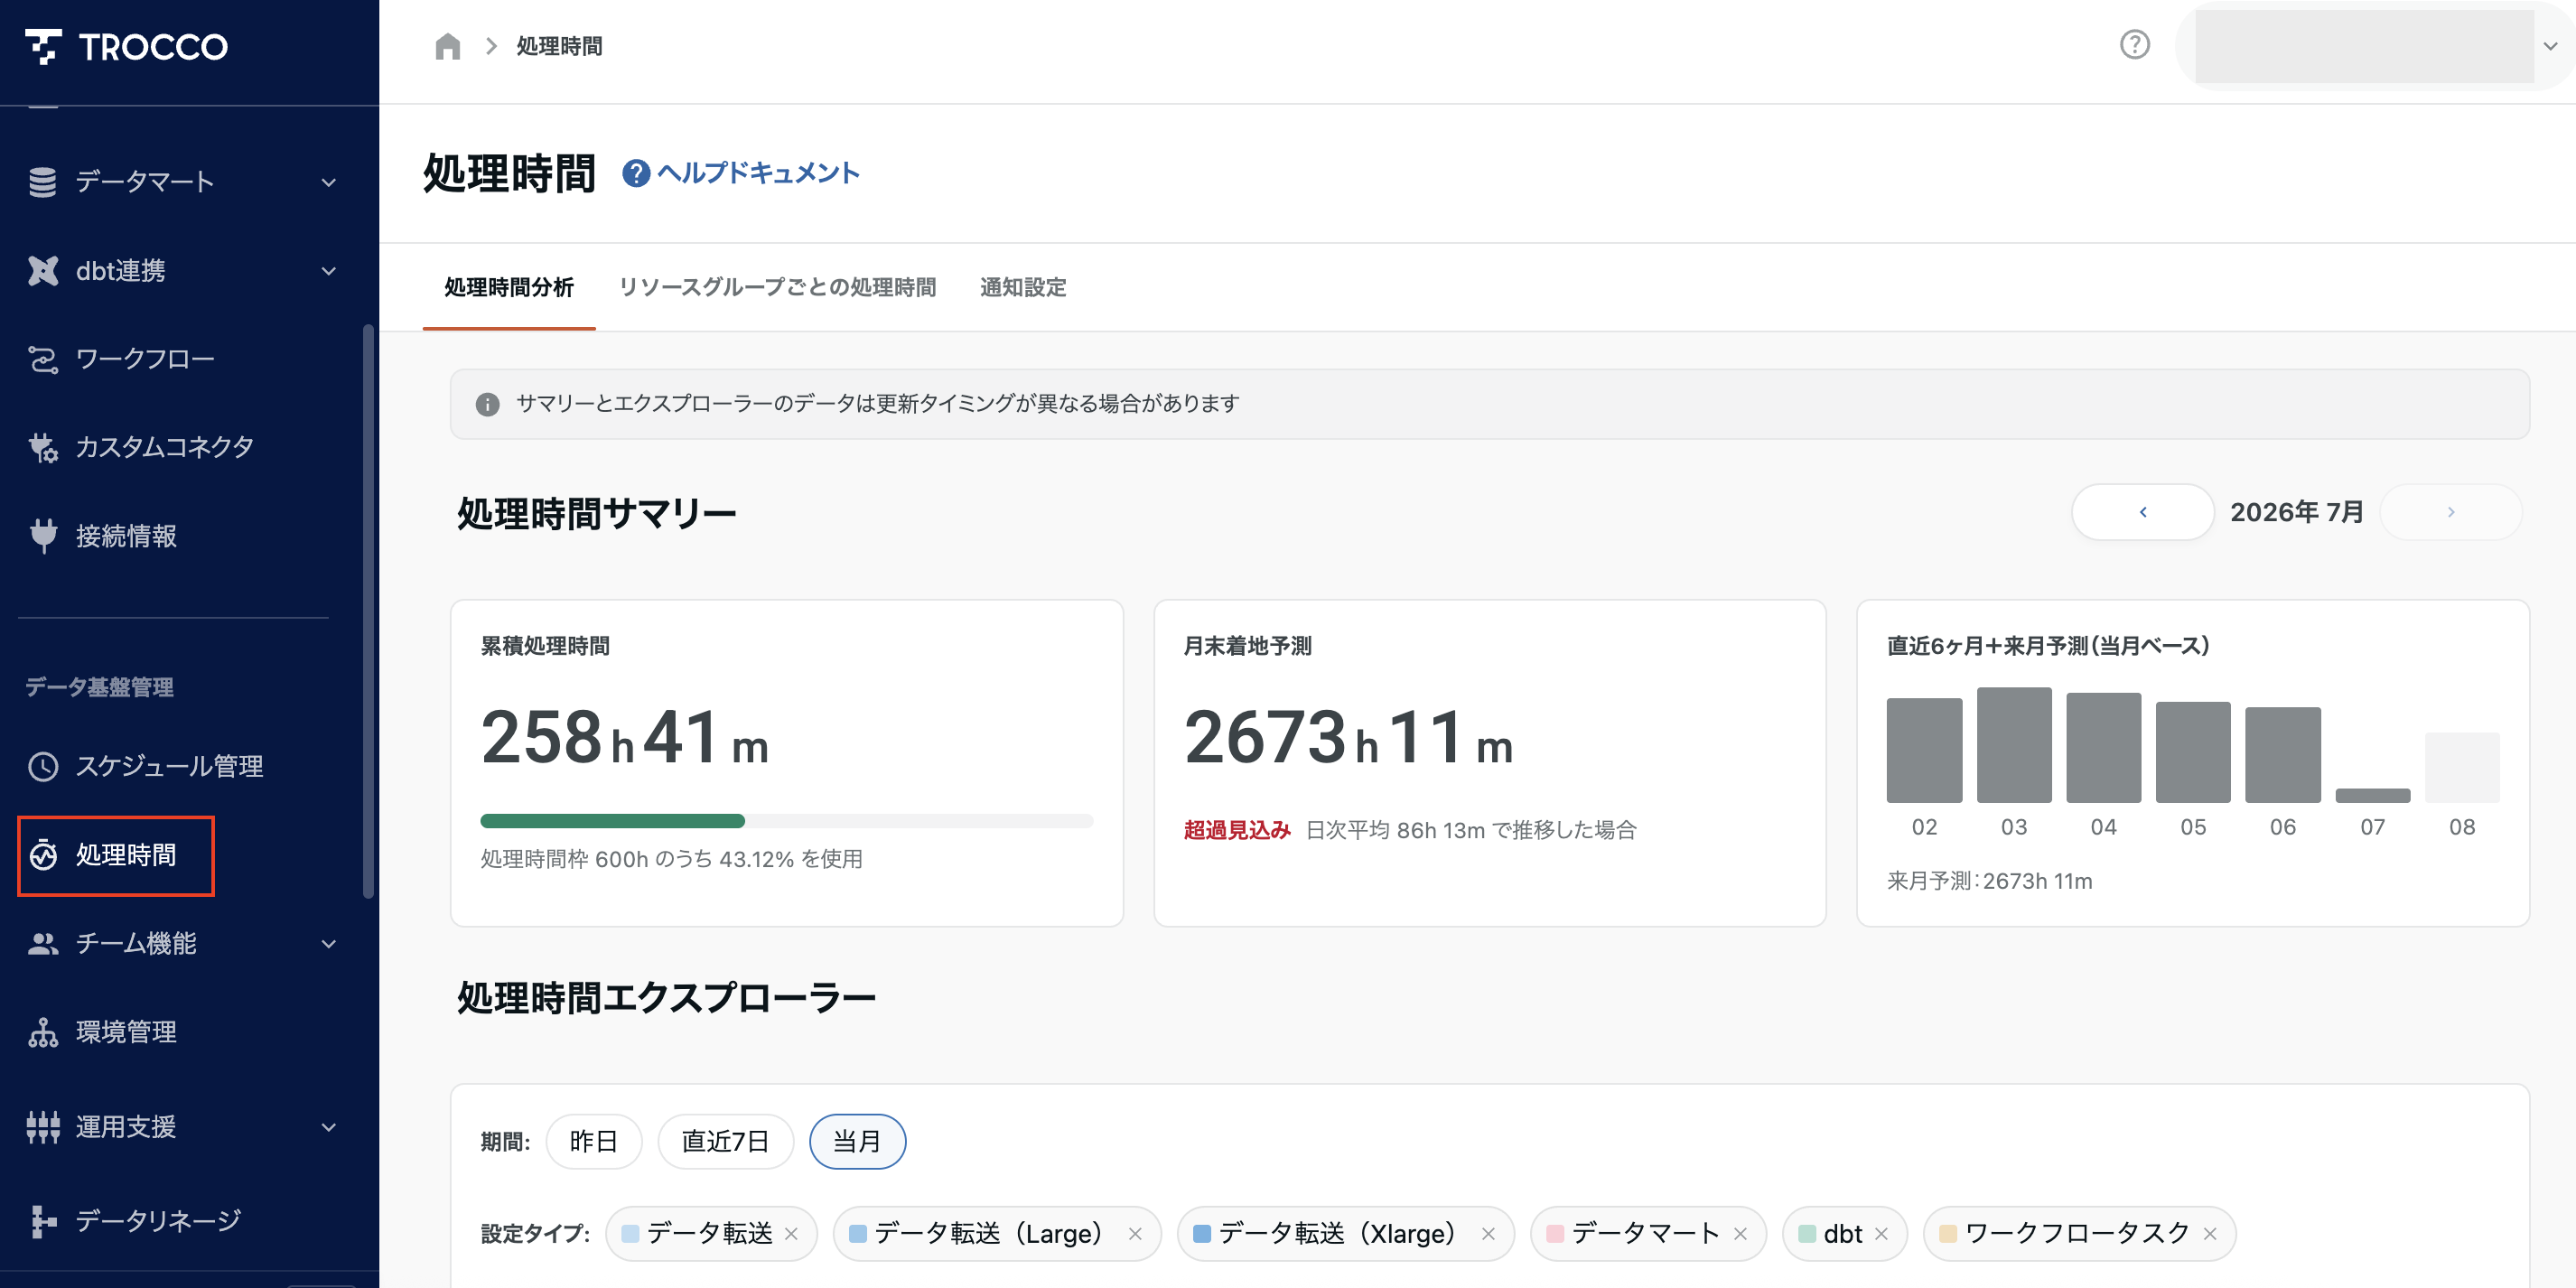2576x1288 pixels.
Task: Open スケジュール管理 in the sidebar
Action: pos(169,766)
